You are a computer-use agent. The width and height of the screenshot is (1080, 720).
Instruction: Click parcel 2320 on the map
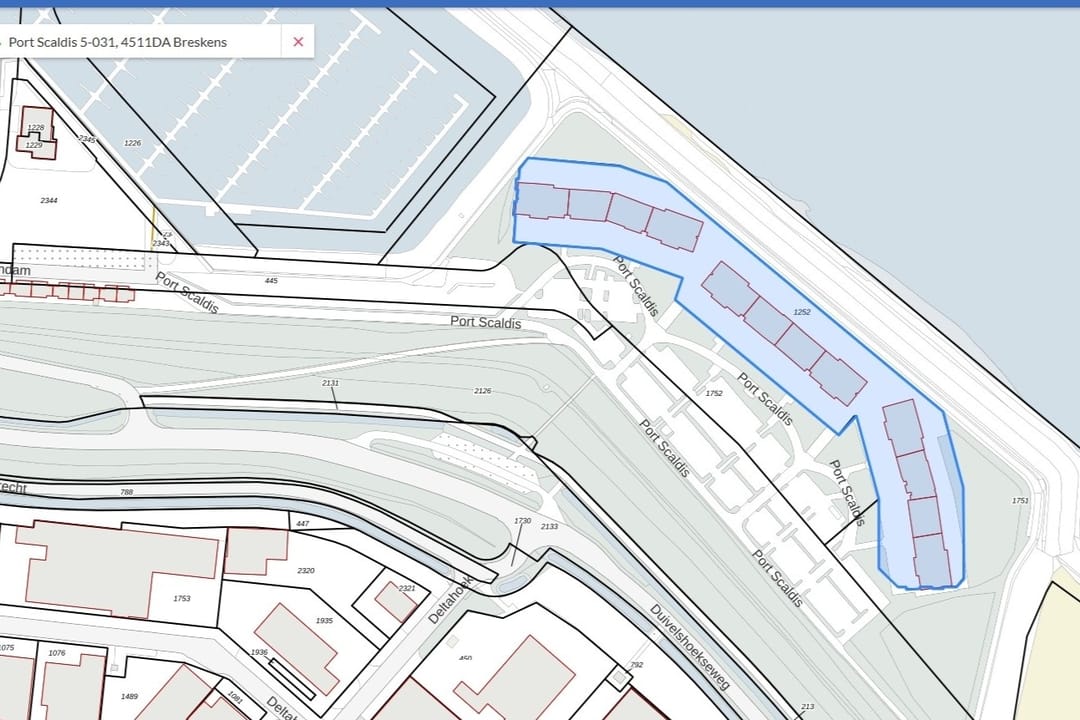pos(306,571)
